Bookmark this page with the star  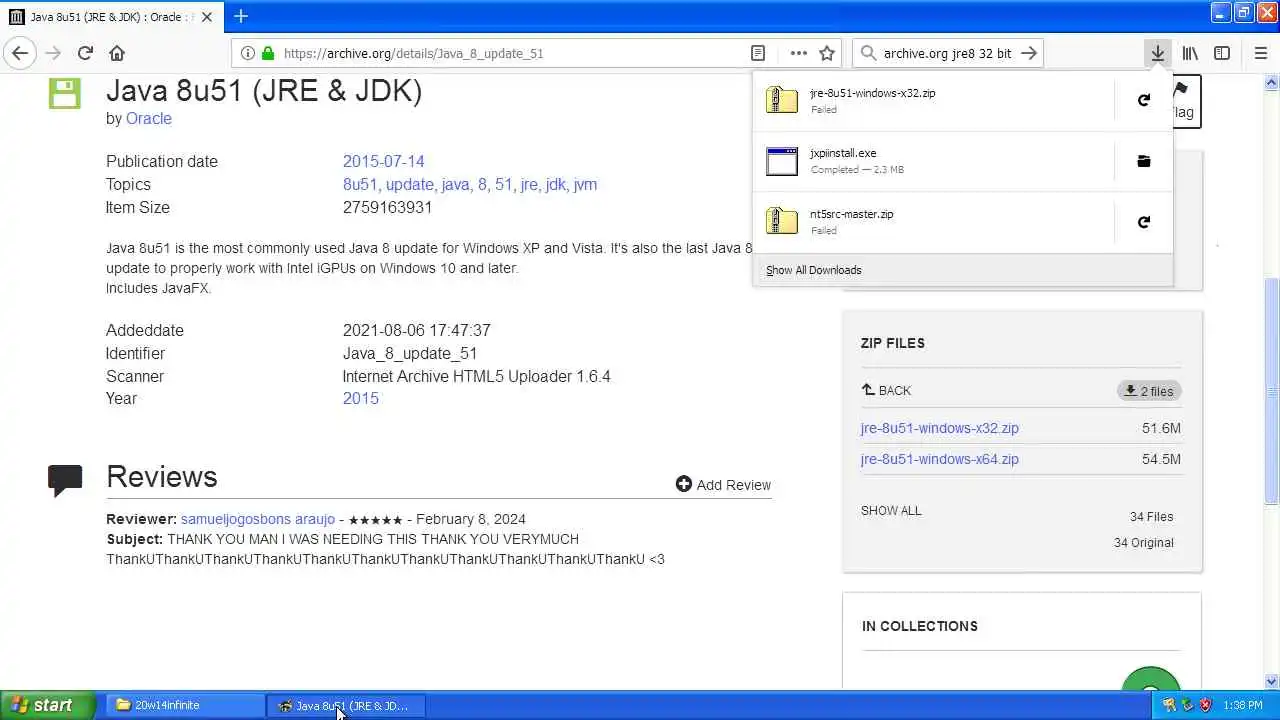[x=827, y=53]
